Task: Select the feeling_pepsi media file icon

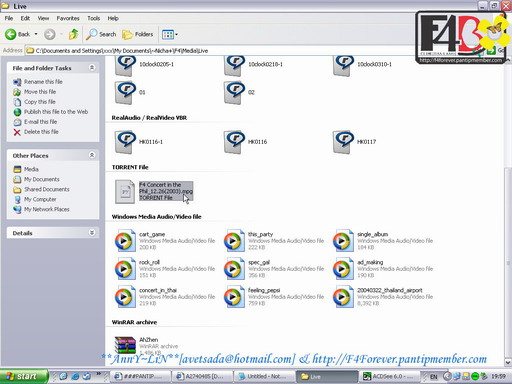Action: click(234, 297)
